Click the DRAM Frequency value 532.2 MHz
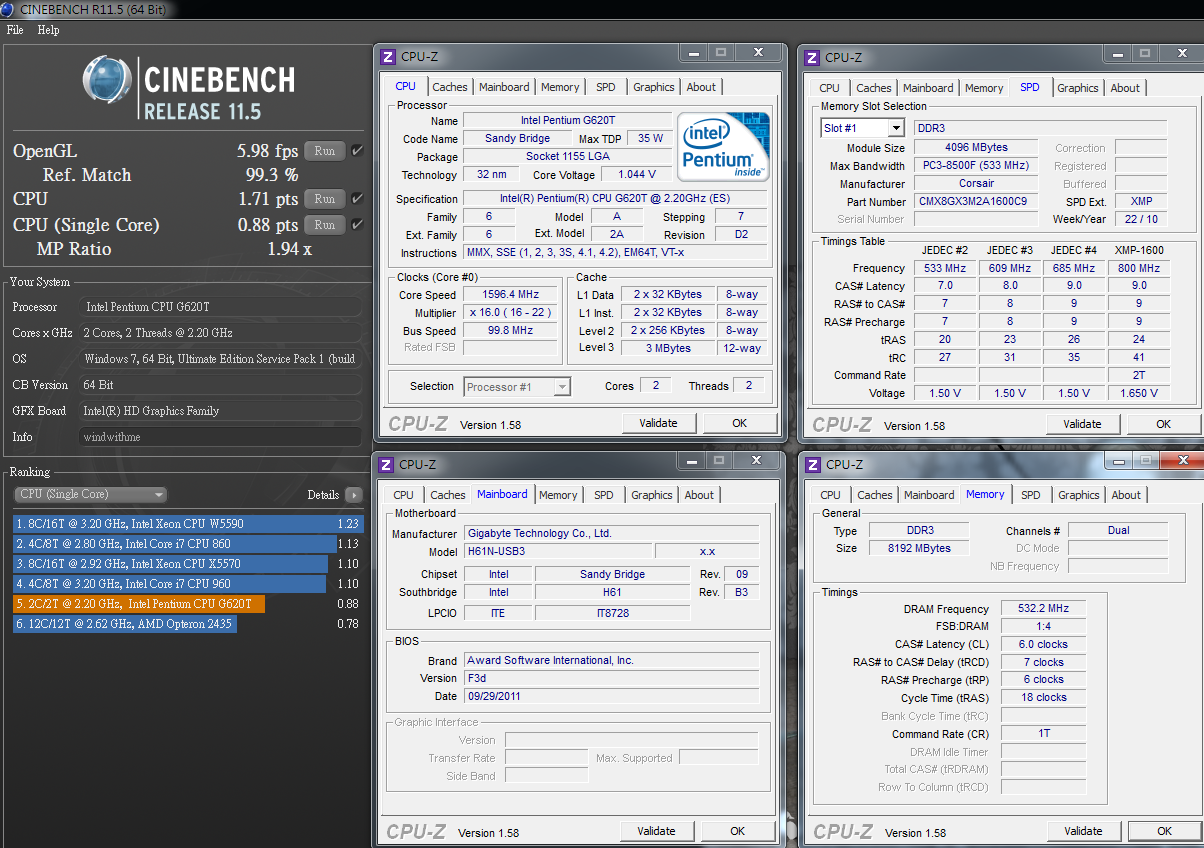Screen dimensions: 1204x848 pos(1042,609)
